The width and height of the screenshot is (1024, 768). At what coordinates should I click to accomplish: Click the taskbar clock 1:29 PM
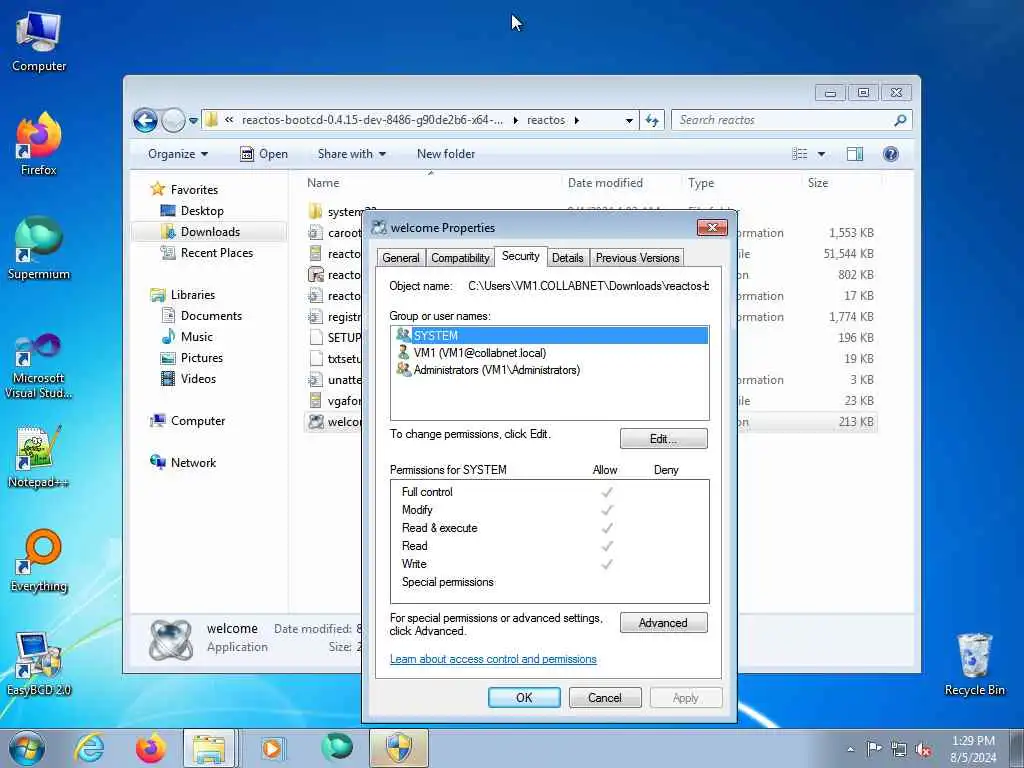[x=973, y=749]
